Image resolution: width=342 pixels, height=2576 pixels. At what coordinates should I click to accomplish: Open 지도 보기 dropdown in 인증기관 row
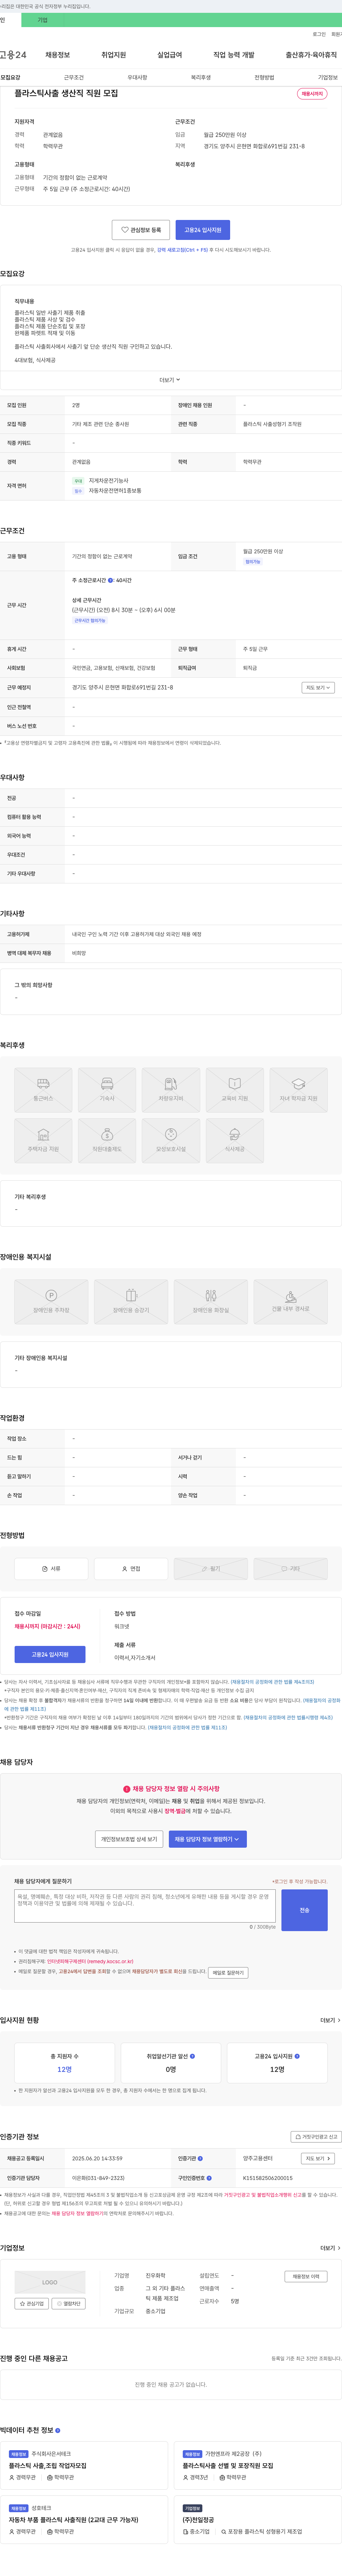(318, 2158)
